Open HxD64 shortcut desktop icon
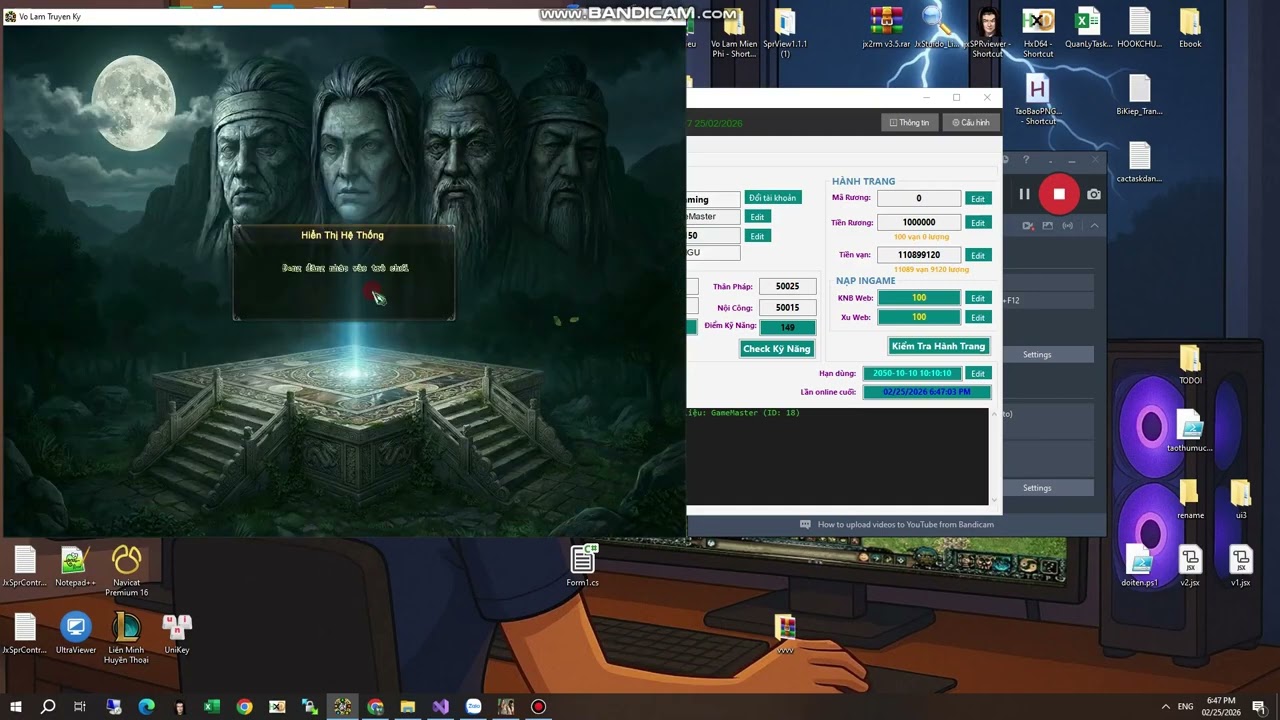This screenshot has height=720, width=1280. click(1038, 33)
